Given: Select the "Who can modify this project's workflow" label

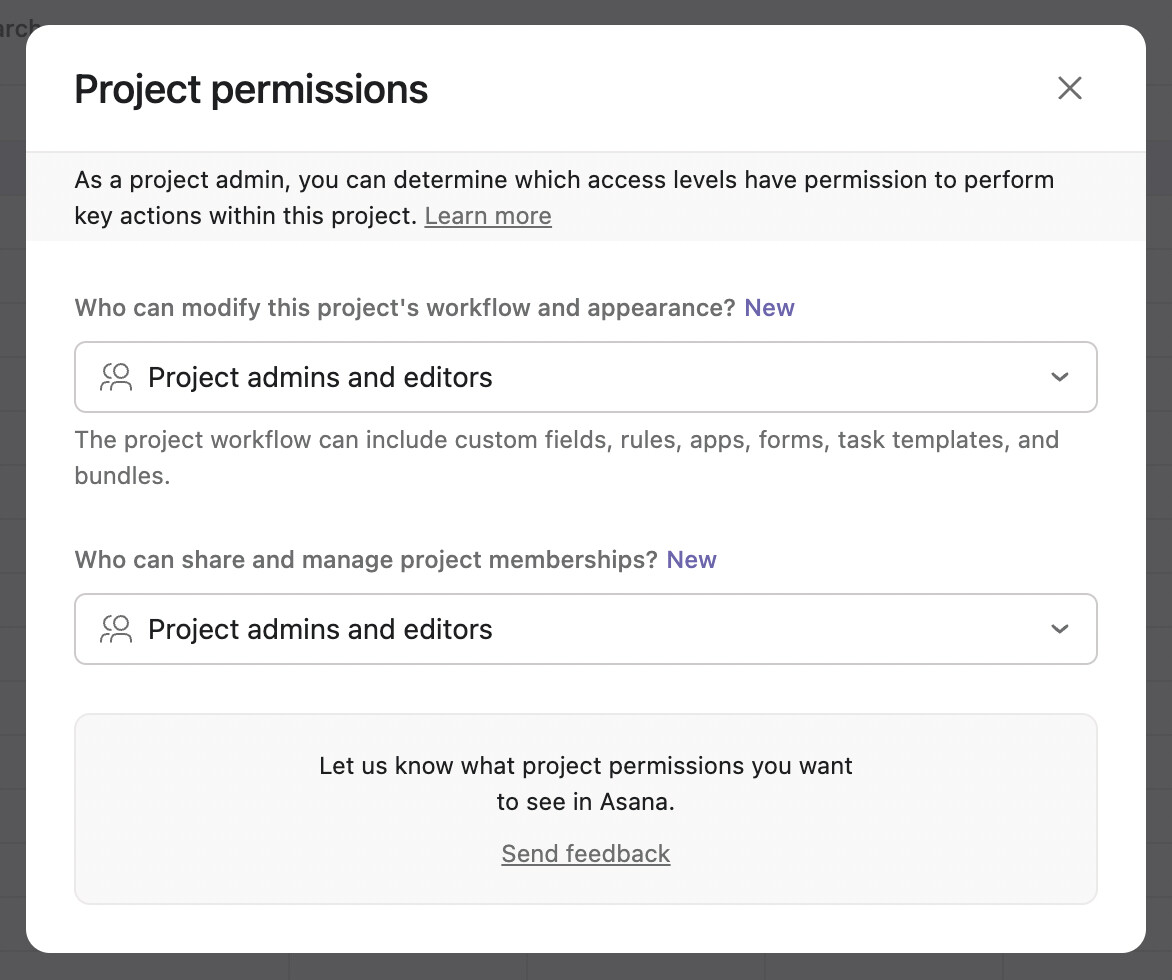Looking at the screenshot, I should point(405,308).
